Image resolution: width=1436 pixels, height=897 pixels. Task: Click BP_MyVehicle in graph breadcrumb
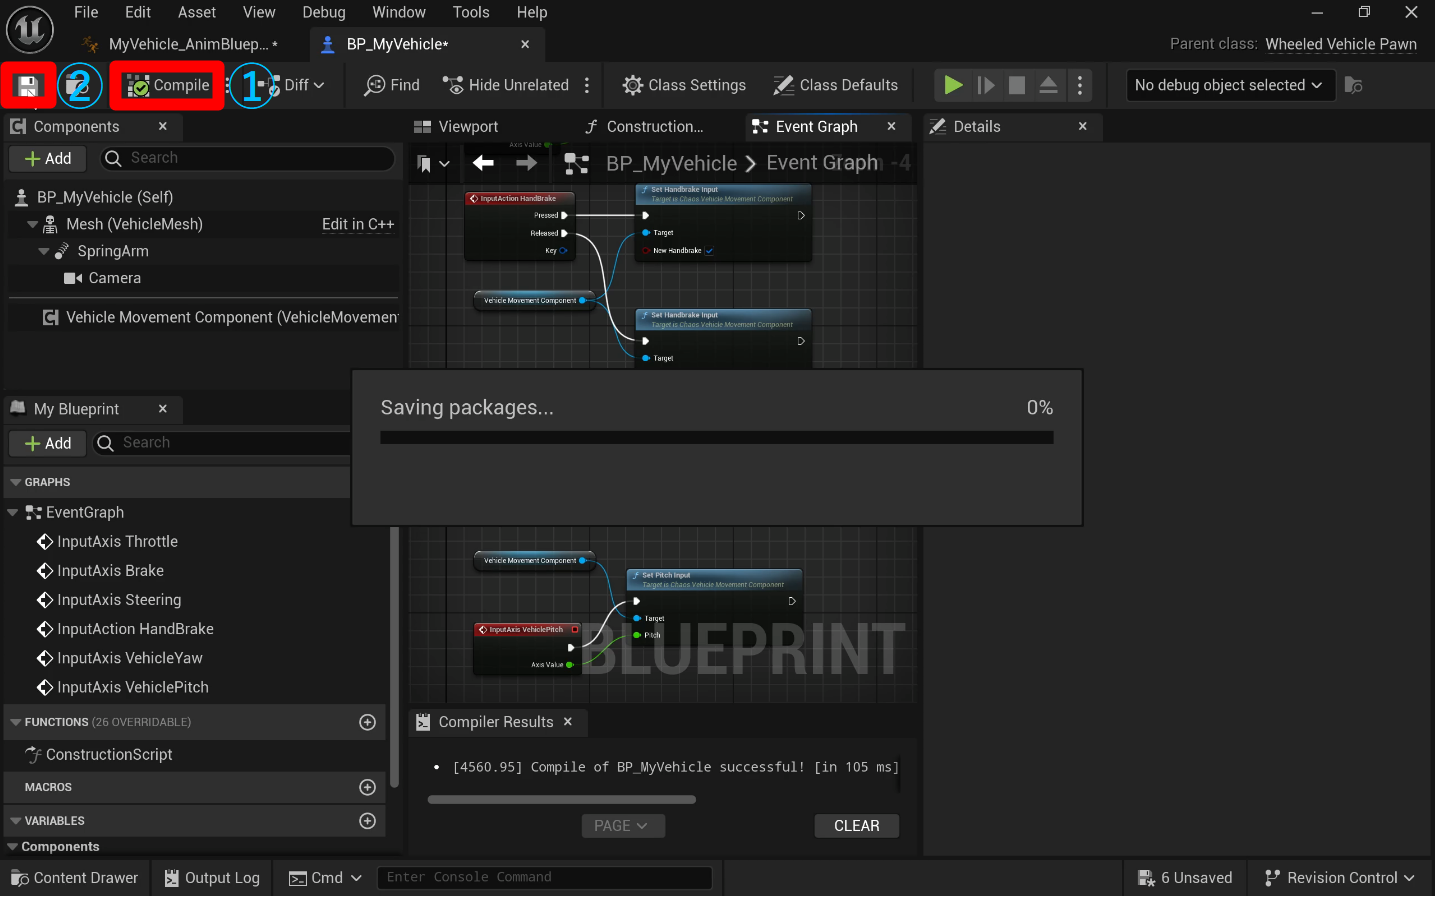(x=671, y=164)
